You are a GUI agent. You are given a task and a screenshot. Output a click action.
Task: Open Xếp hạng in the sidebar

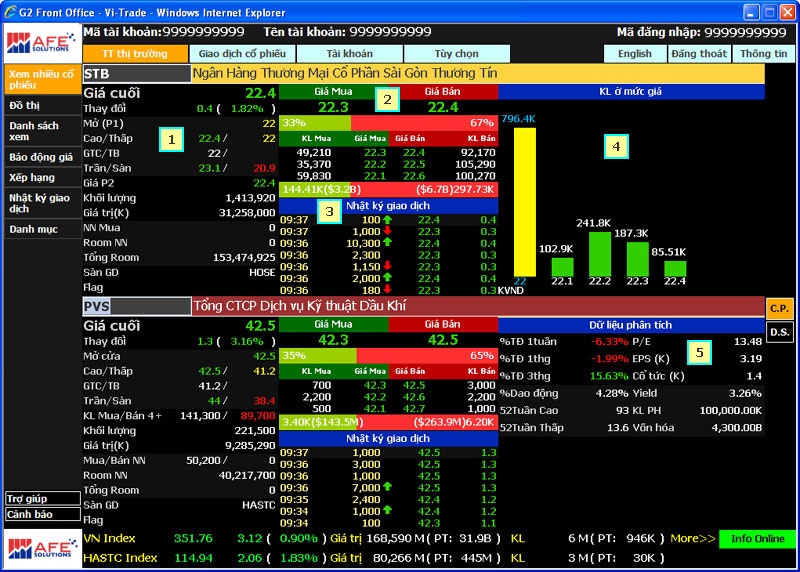pos(42,178)
